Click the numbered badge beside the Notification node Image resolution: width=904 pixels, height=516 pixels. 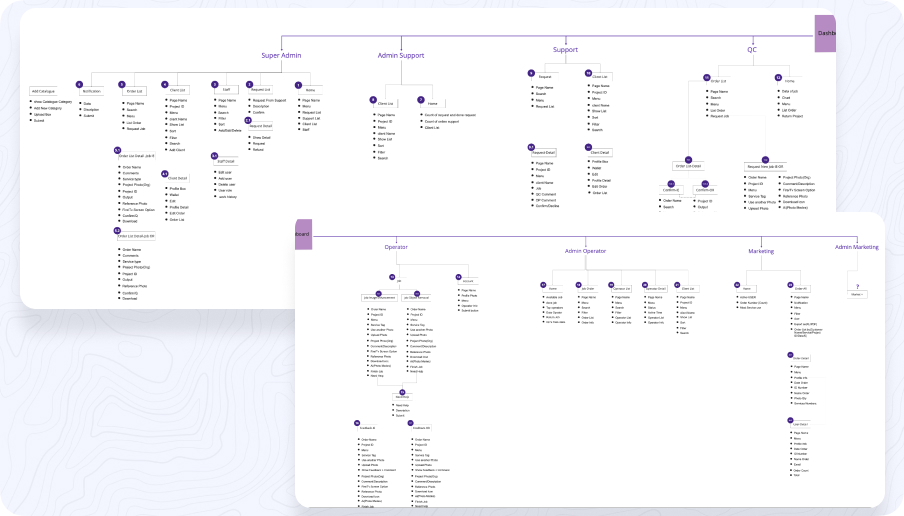click(79, 85)
